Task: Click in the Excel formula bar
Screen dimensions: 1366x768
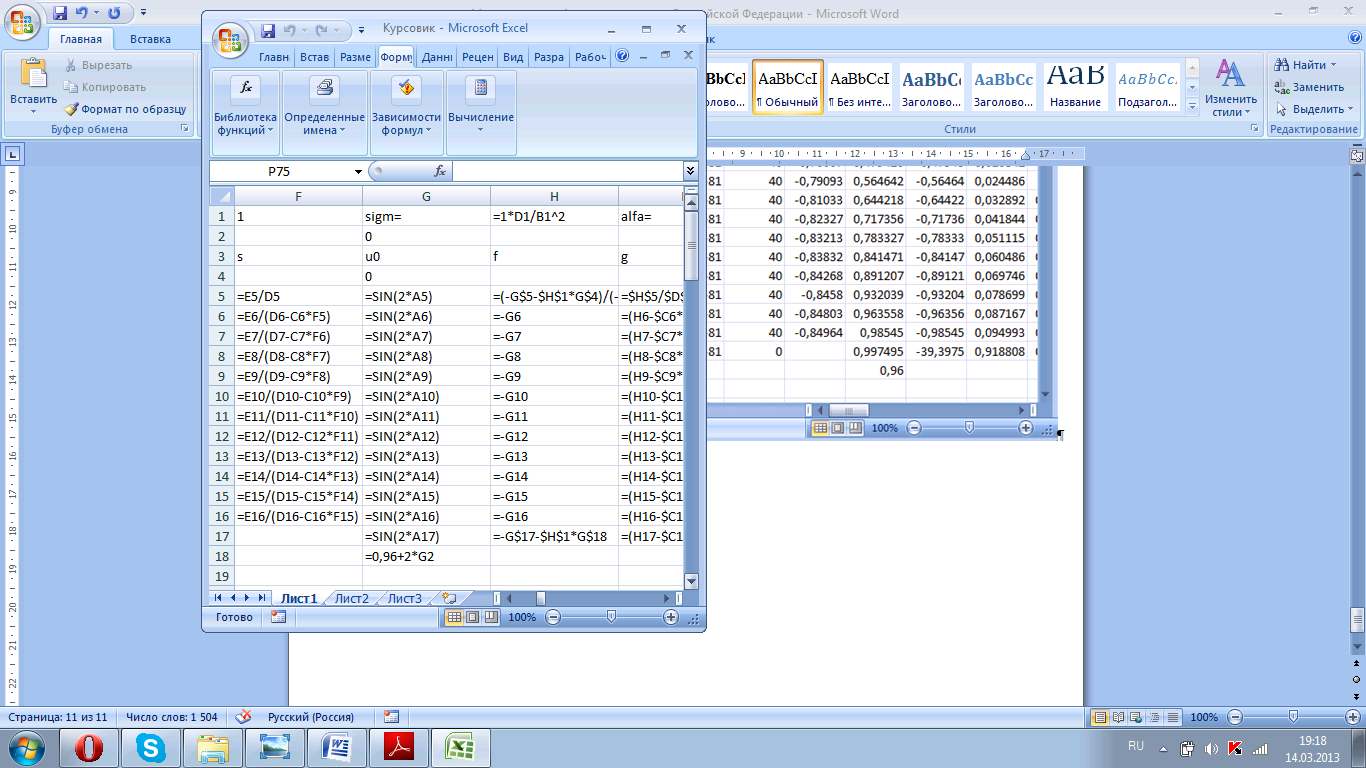Action: [567, 171]
